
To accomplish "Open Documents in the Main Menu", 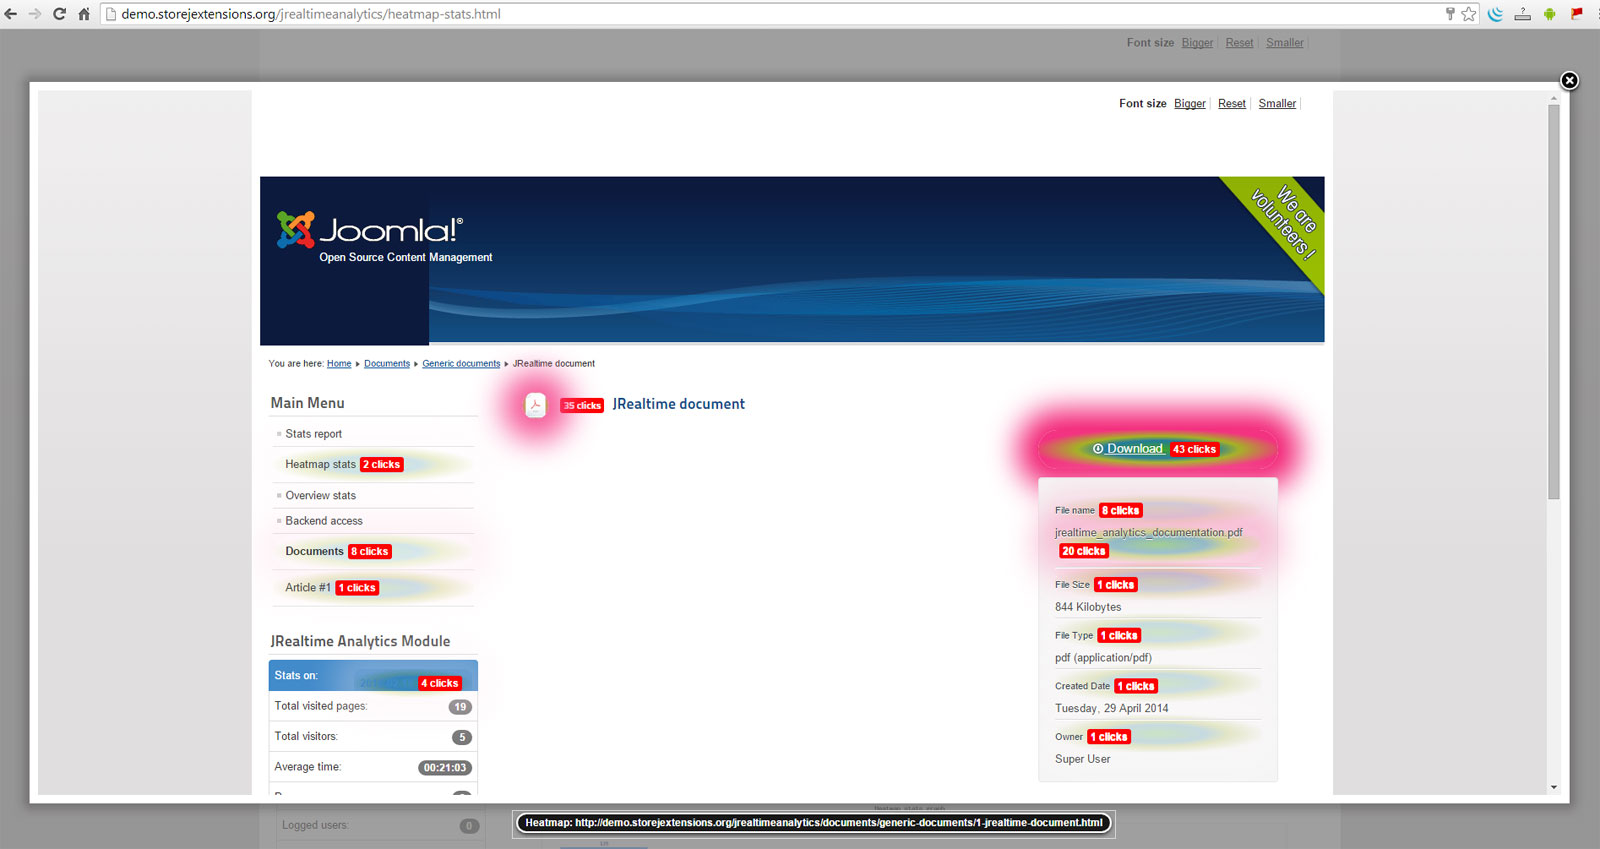I will (314, 551).
